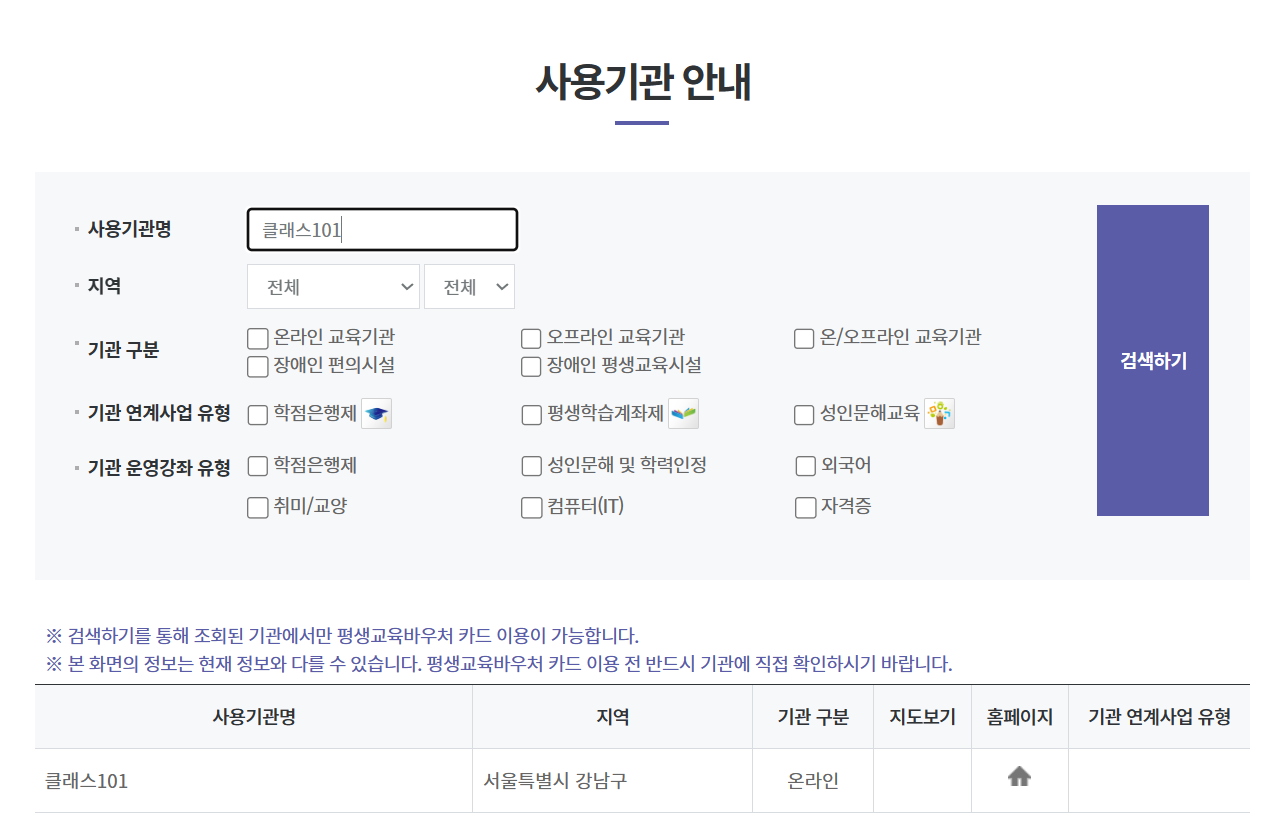This screenshot has height=830, width=1280.
Task: Open the second, narrower 지역 dropdown
Action: click(469, 287)
